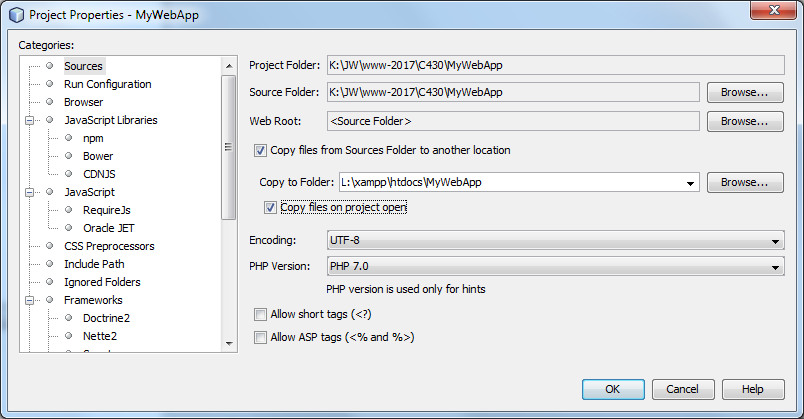Select the Browser category

[84, 102]
